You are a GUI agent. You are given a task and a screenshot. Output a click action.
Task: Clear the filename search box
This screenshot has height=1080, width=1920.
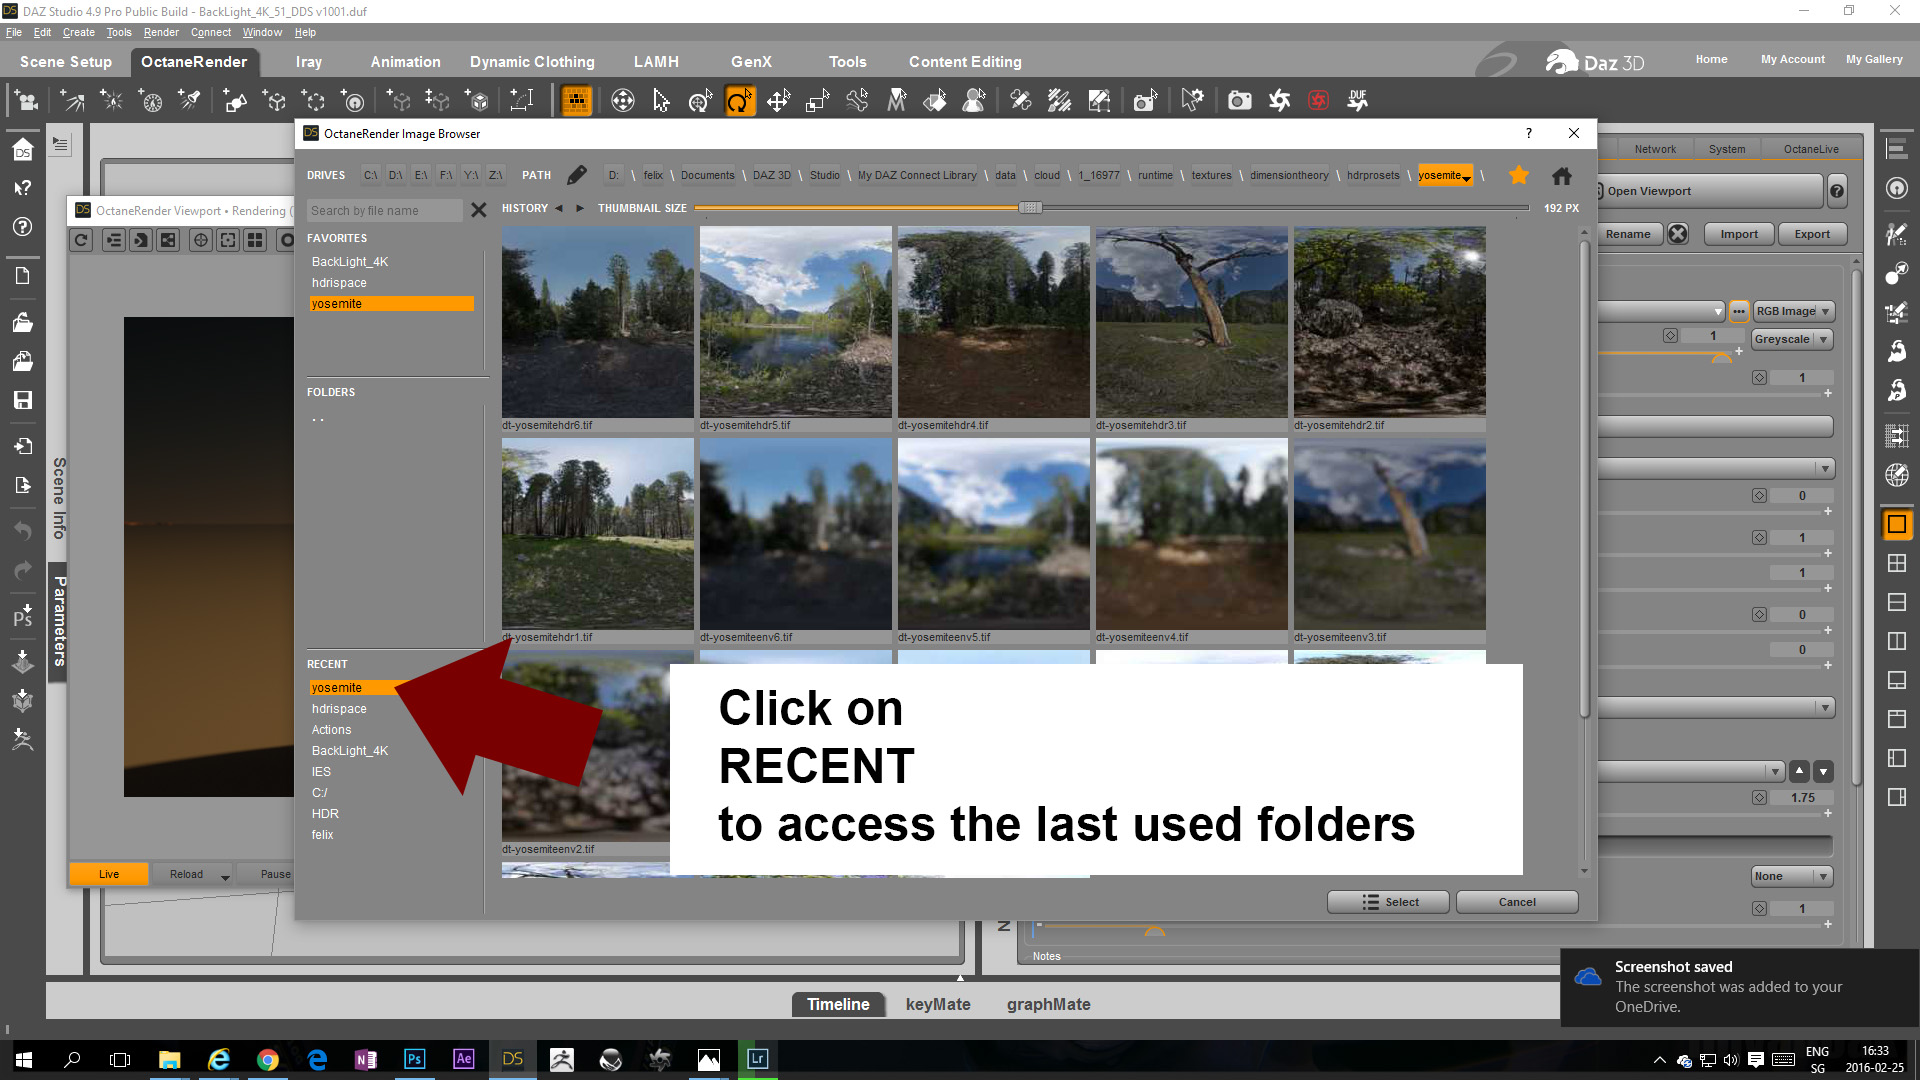point(479,210)
